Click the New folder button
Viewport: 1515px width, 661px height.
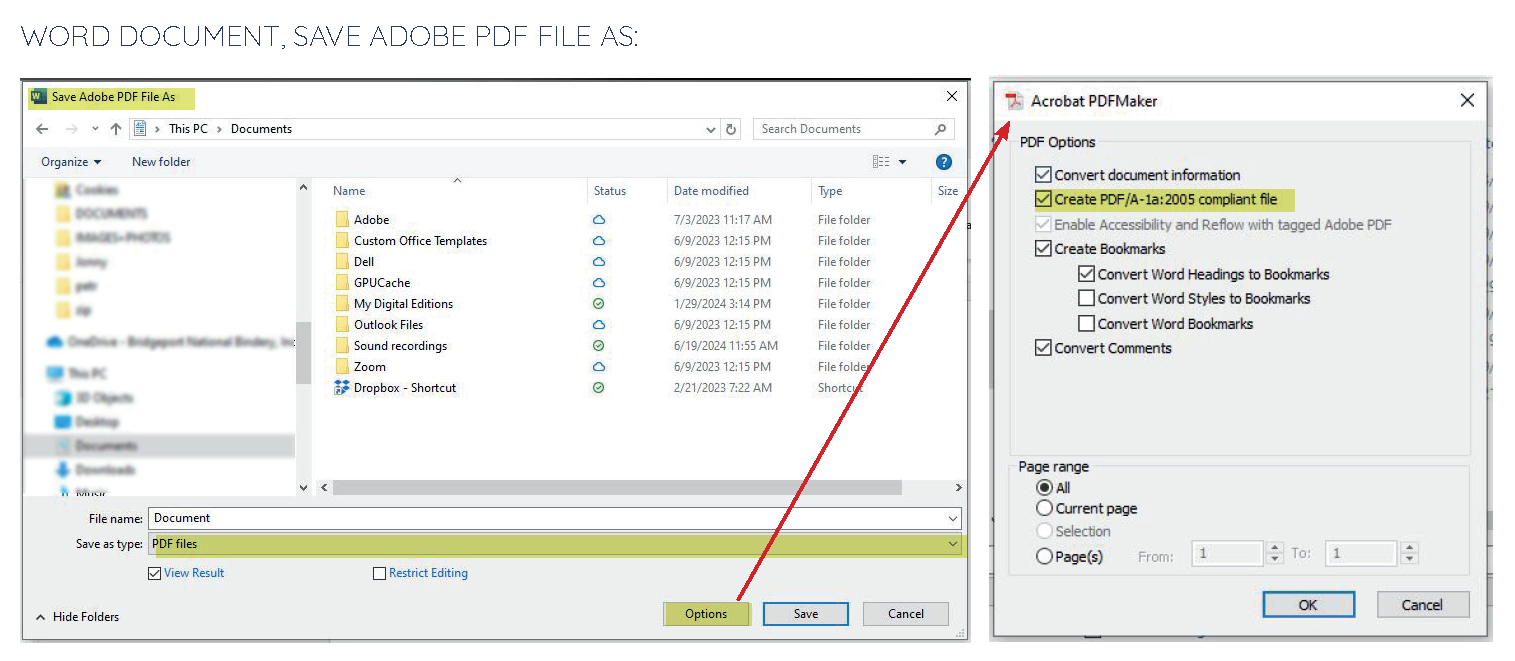tap(161, 162)
